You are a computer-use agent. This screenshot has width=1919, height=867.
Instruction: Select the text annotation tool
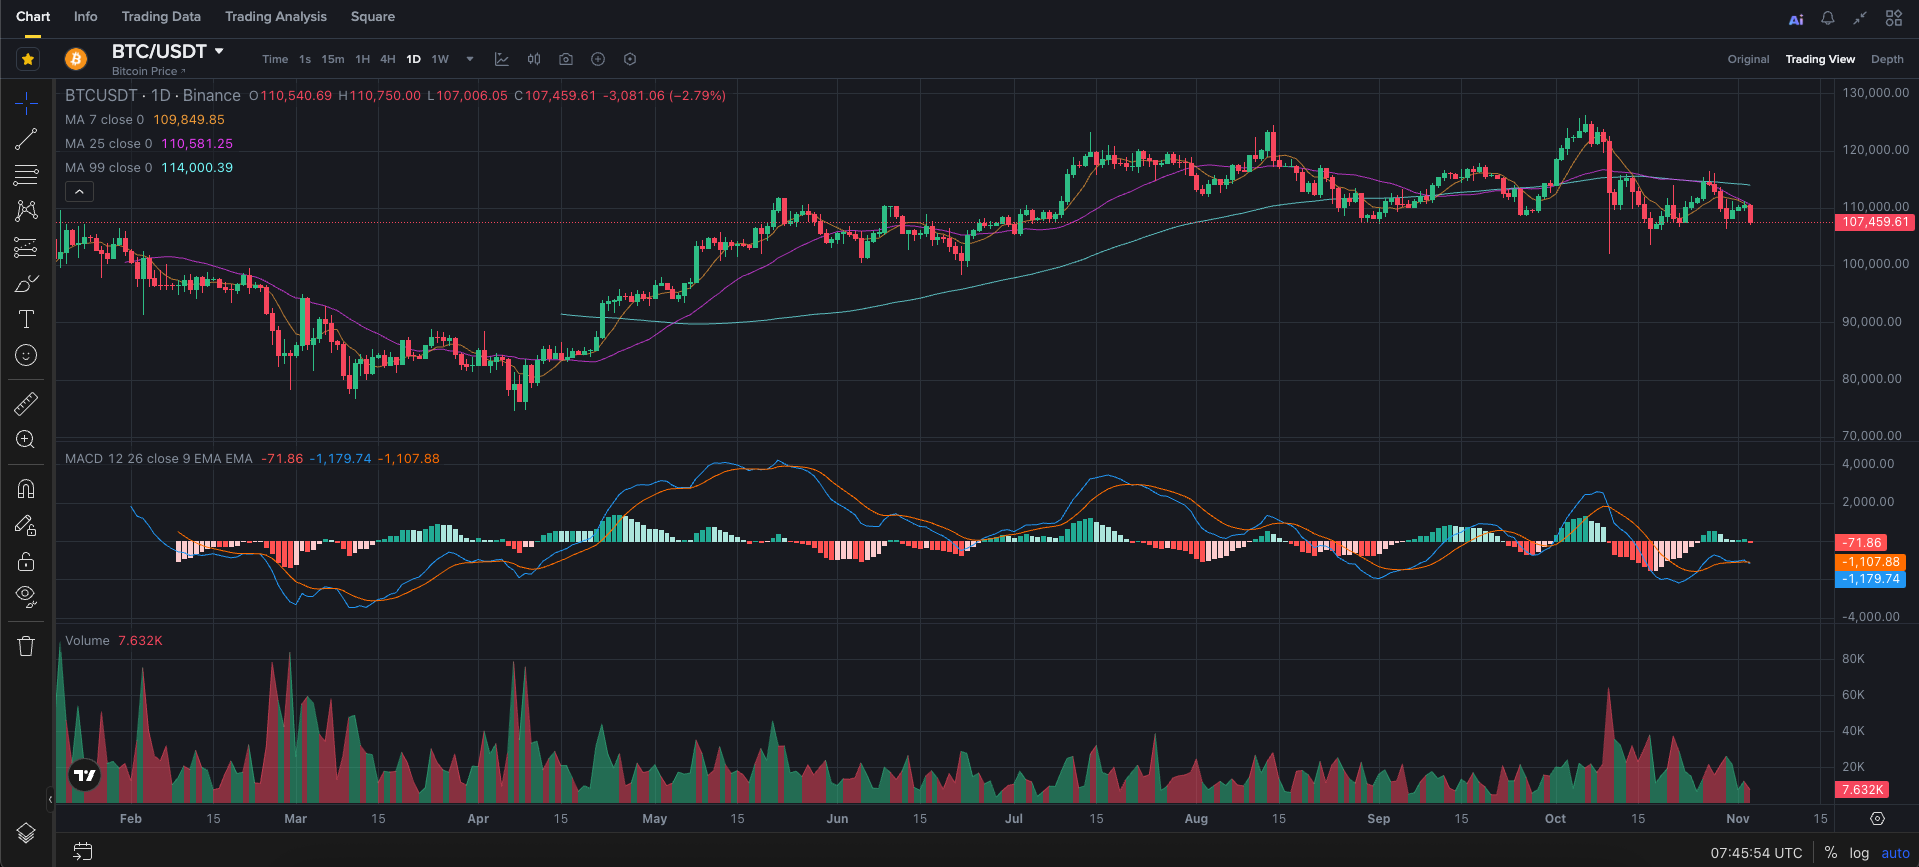pos(26,319)
